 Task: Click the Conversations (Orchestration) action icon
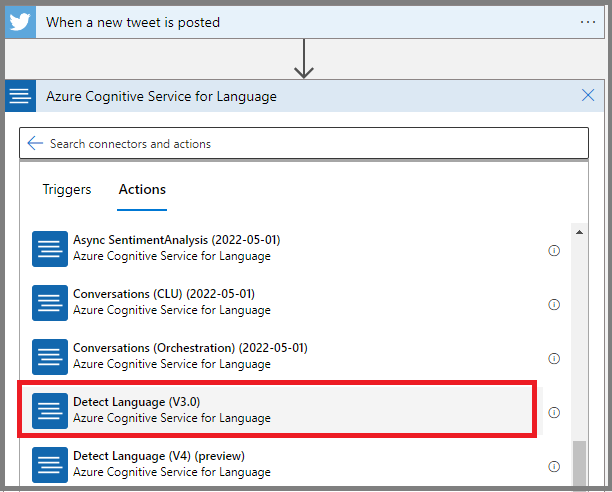tap(50, 357)
